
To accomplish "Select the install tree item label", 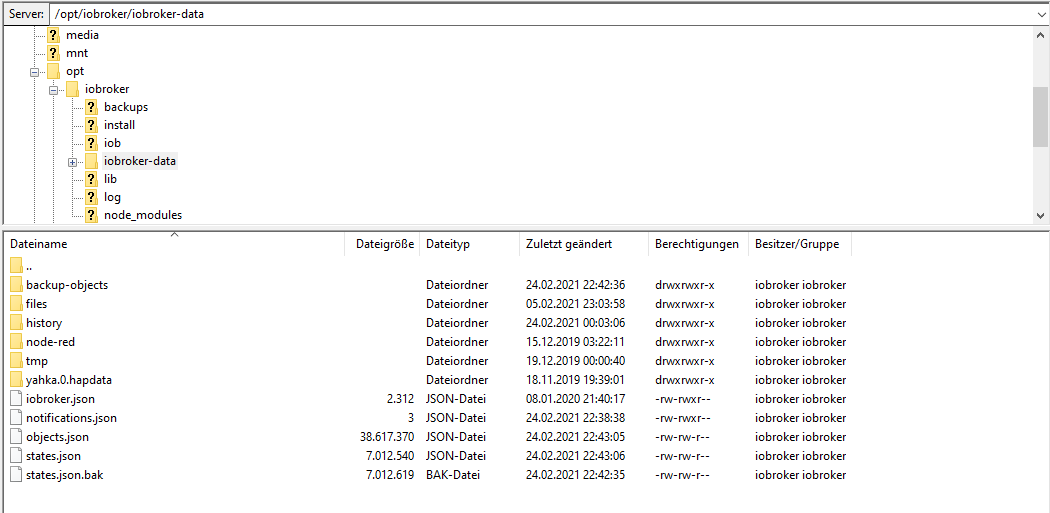I will click(x=120, y=125).
